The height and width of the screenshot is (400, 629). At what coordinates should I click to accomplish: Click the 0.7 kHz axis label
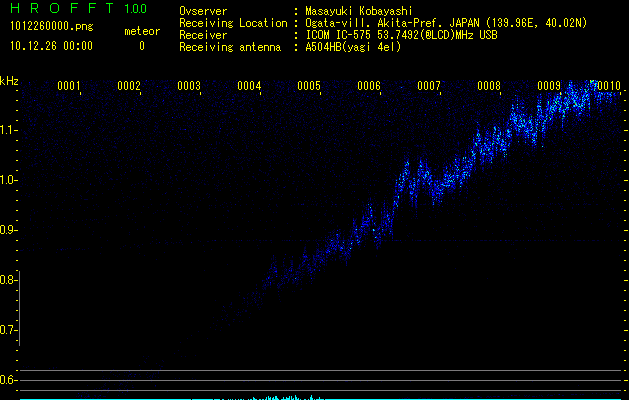[8, 330]
